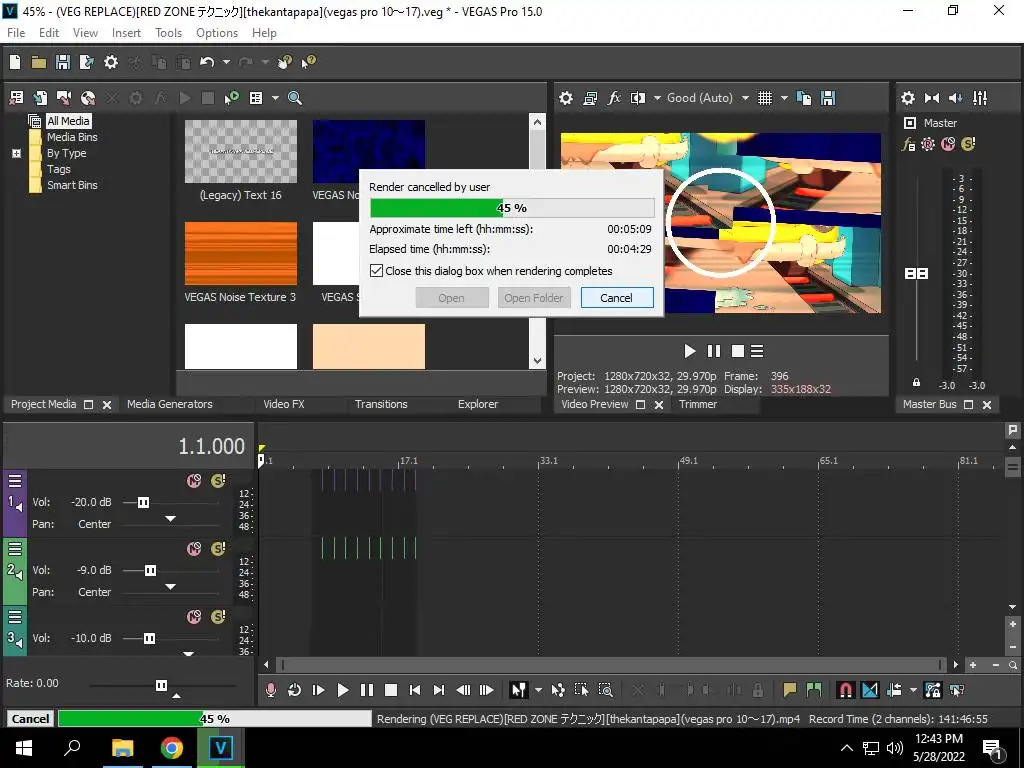This screenshot has height=768, width=1024.
Task: Switch to the Explorer tab
Action: tap(478, 404)
